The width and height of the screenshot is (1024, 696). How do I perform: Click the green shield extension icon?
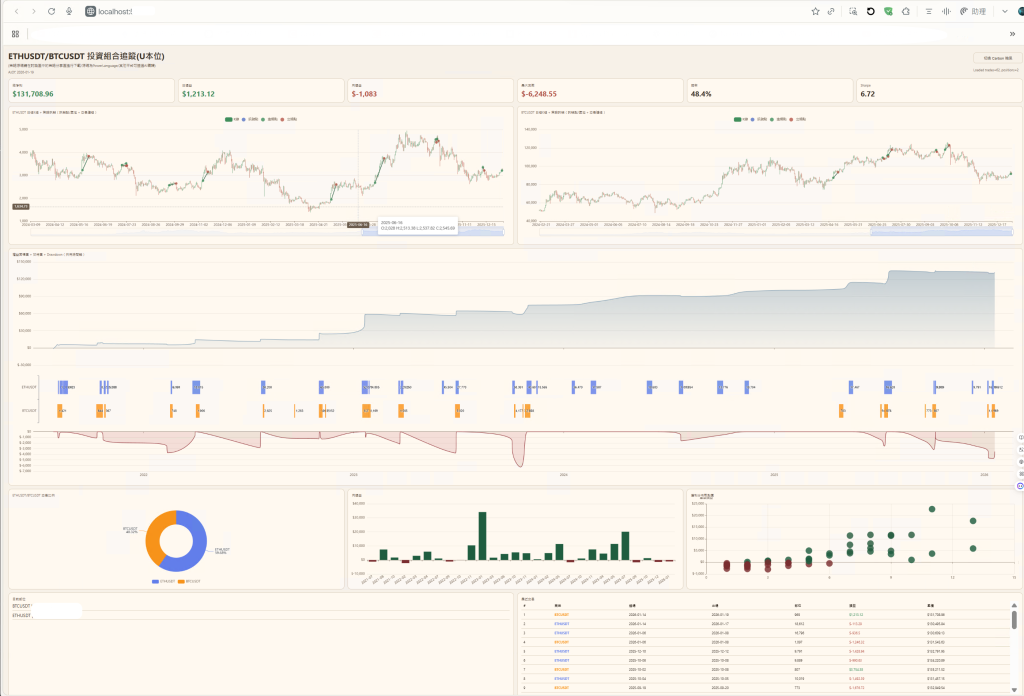point(888,11)
